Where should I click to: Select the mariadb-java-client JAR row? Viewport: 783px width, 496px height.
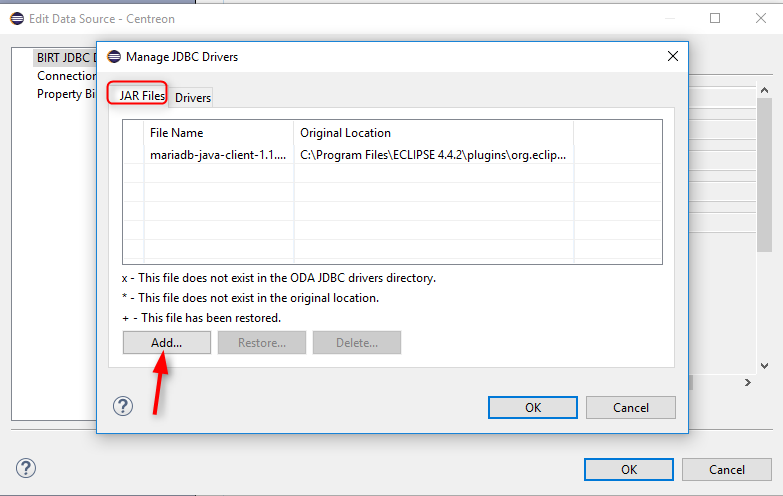(218, 154)
